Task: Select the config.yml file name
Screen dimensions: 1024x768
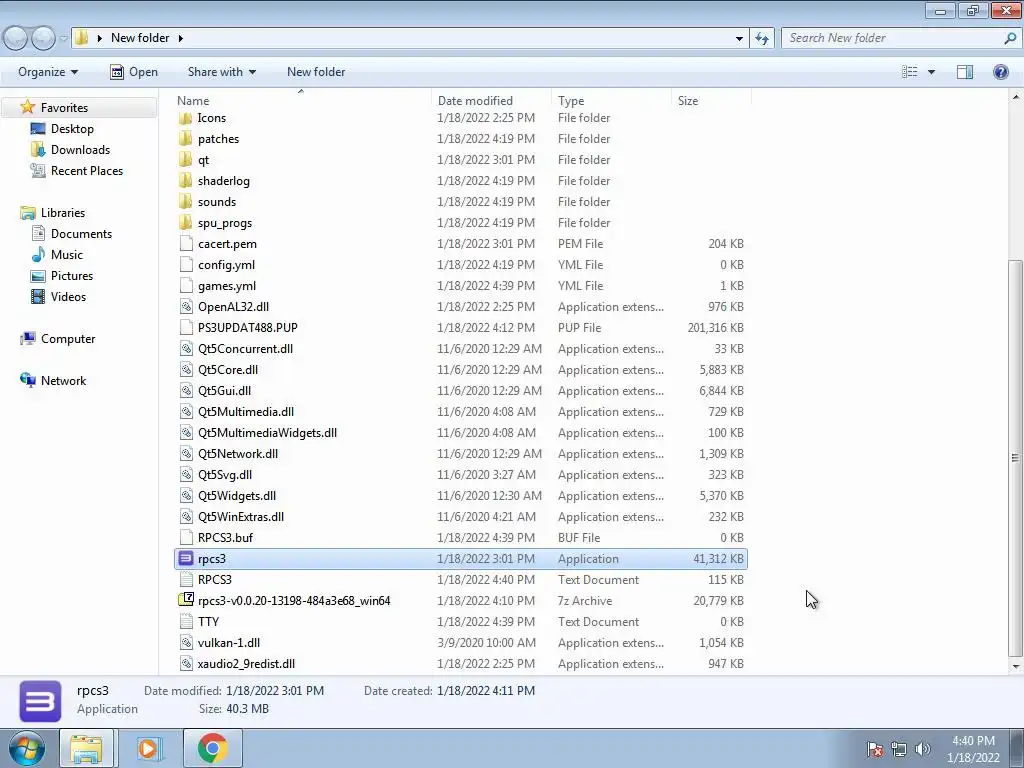Action: point(226,265)
